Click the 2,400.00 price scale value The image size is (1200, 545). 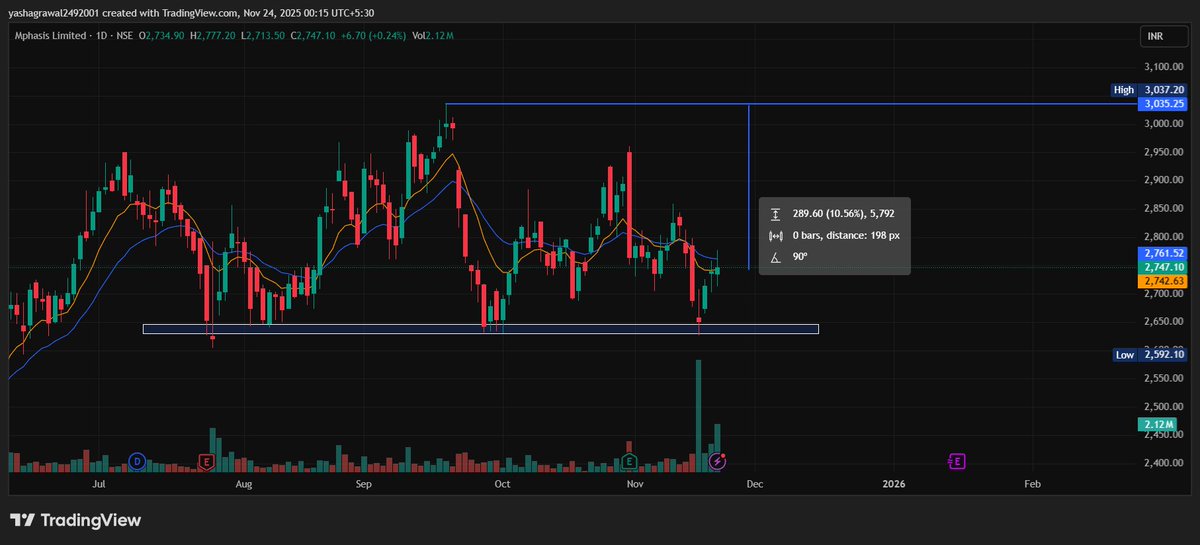1166,463
